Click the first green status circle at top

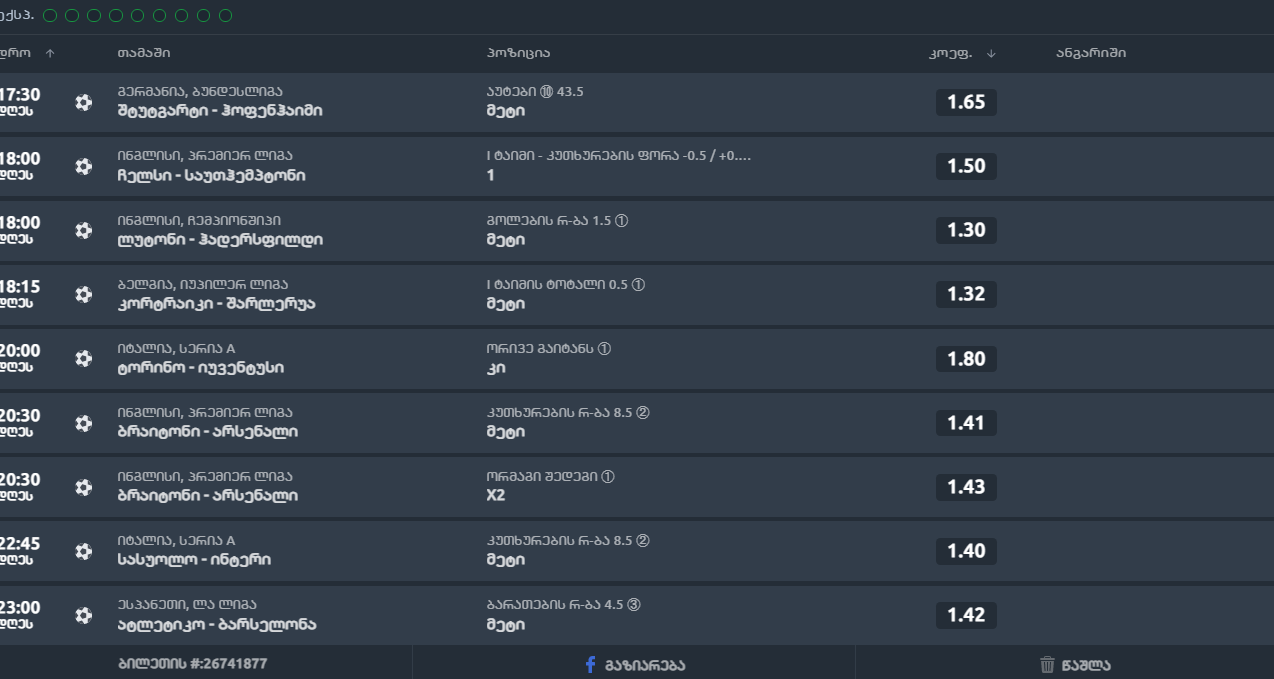pos(50,15)
